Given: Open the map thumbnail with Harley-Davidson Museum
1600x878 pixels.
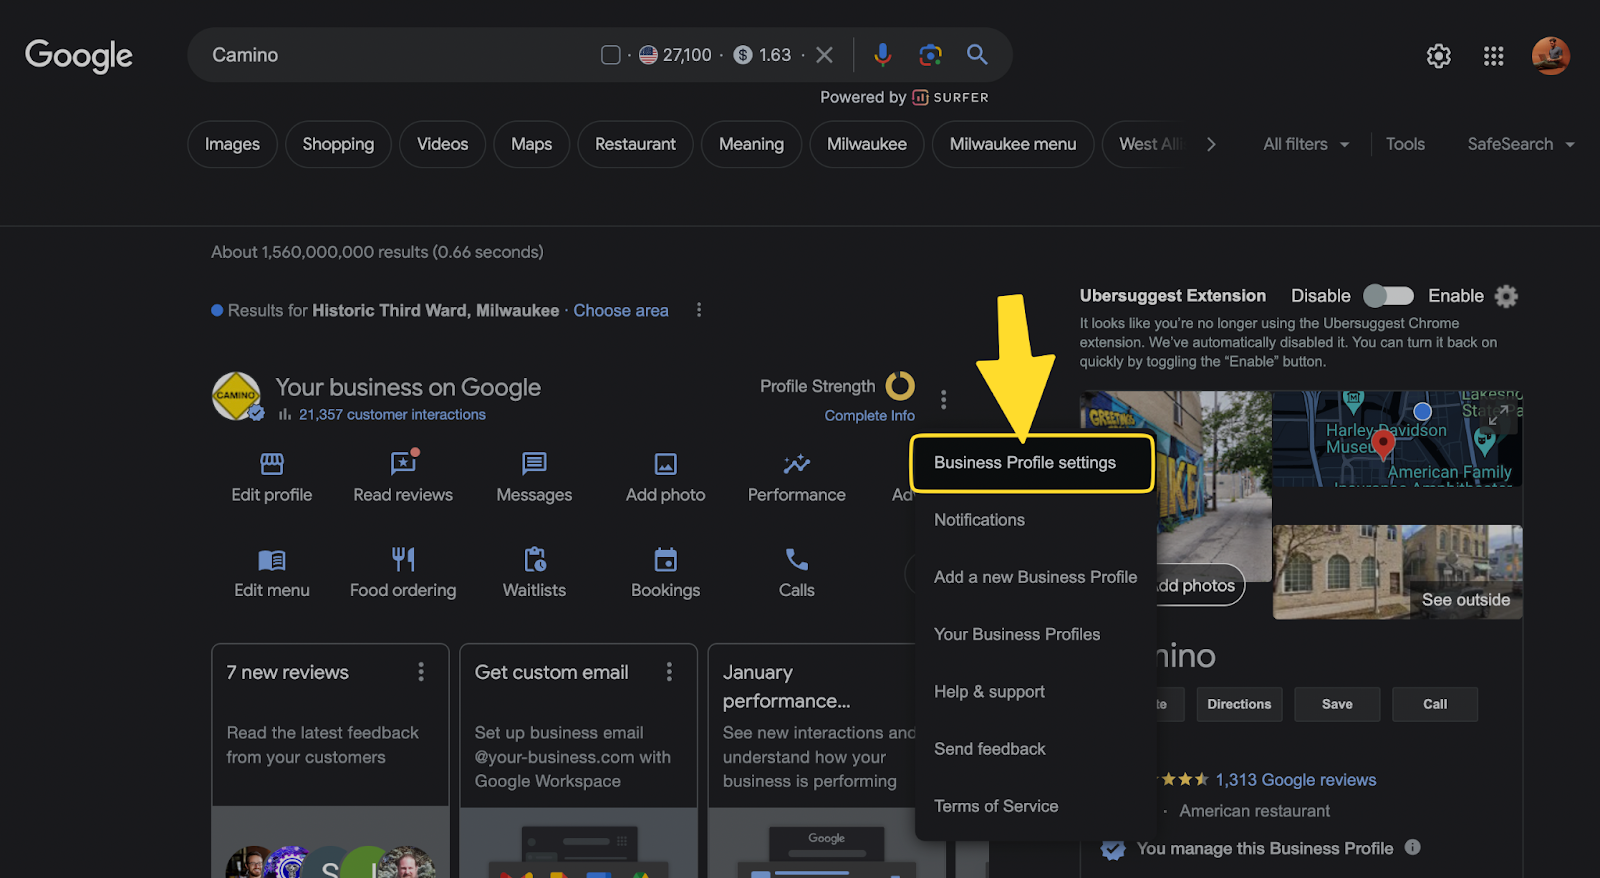Looking at the screenshot, I should pyautogui.click(x=1397, y=438).
